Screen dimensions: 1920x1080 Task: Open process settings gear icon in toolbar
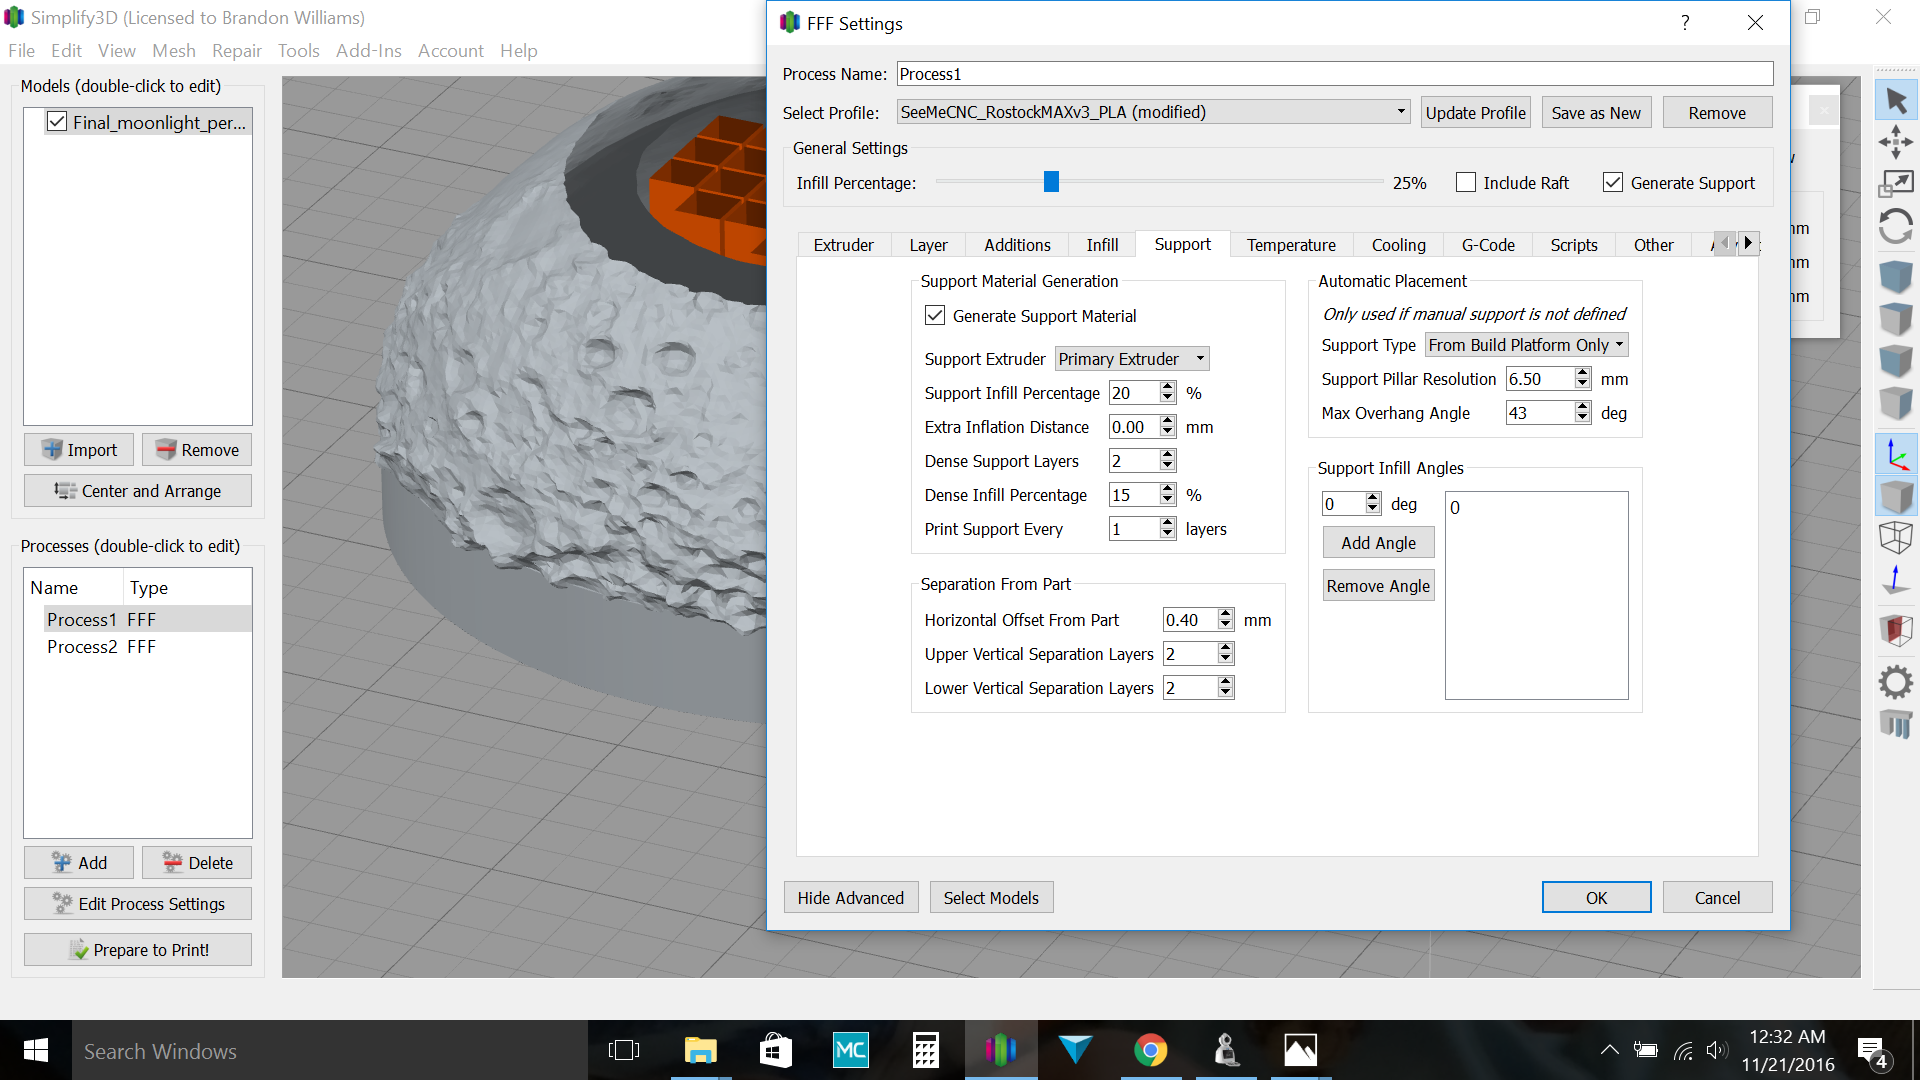point(1895,683)
